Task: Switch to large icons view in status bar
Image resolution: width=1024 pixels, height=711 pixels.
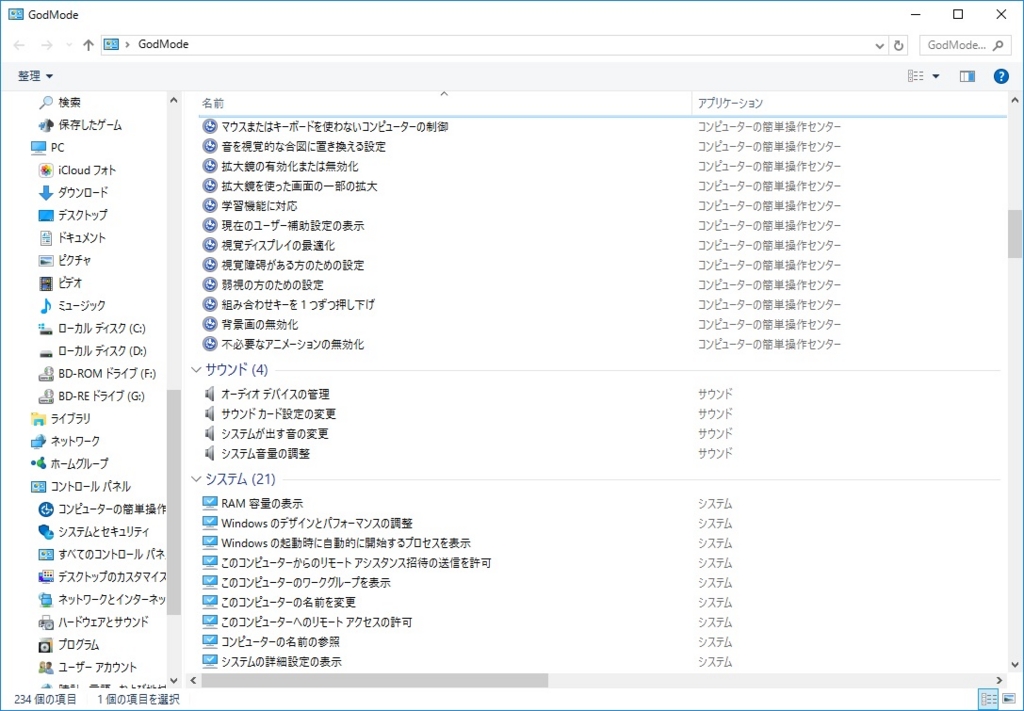Action: pos(1008,699)
